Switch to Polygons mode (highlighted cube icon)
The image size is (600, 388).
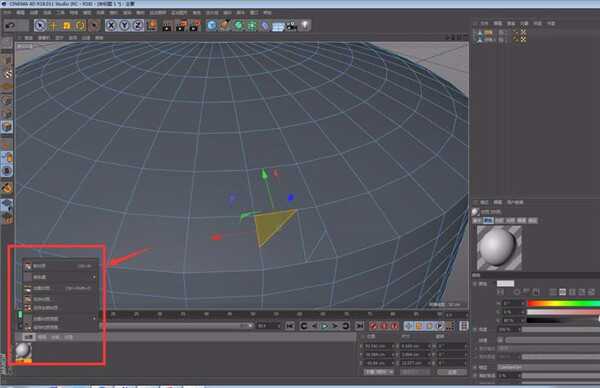[7, 127]
